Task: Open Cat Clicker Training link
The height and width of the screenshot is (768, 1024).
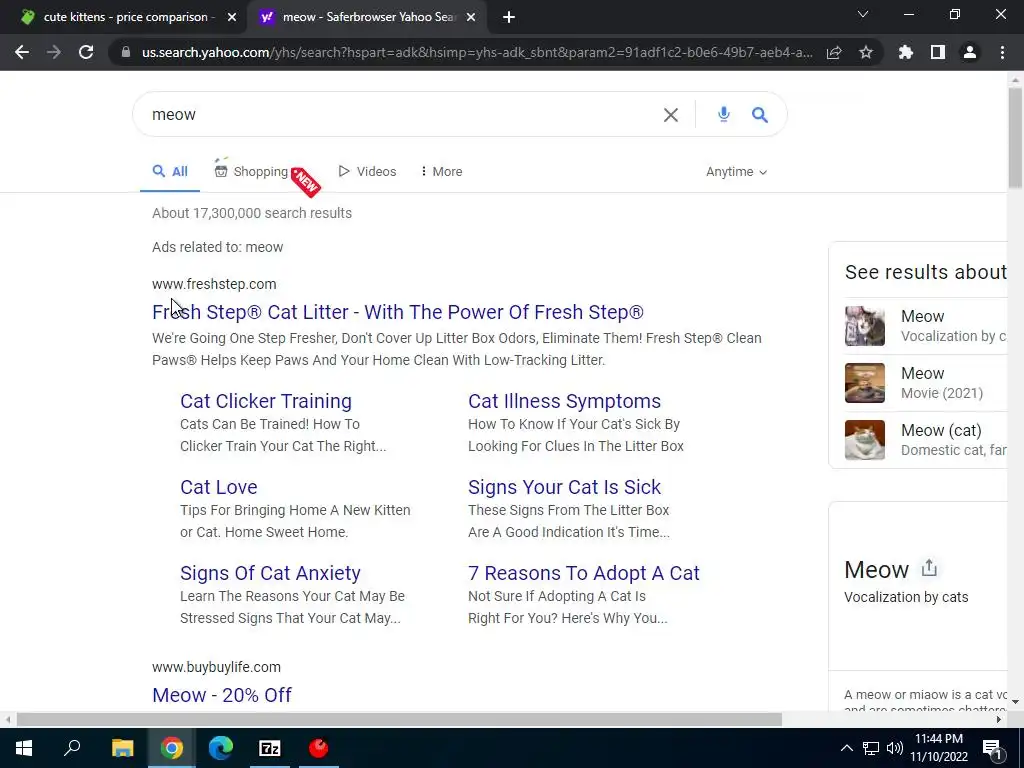Action: (266, 401)
